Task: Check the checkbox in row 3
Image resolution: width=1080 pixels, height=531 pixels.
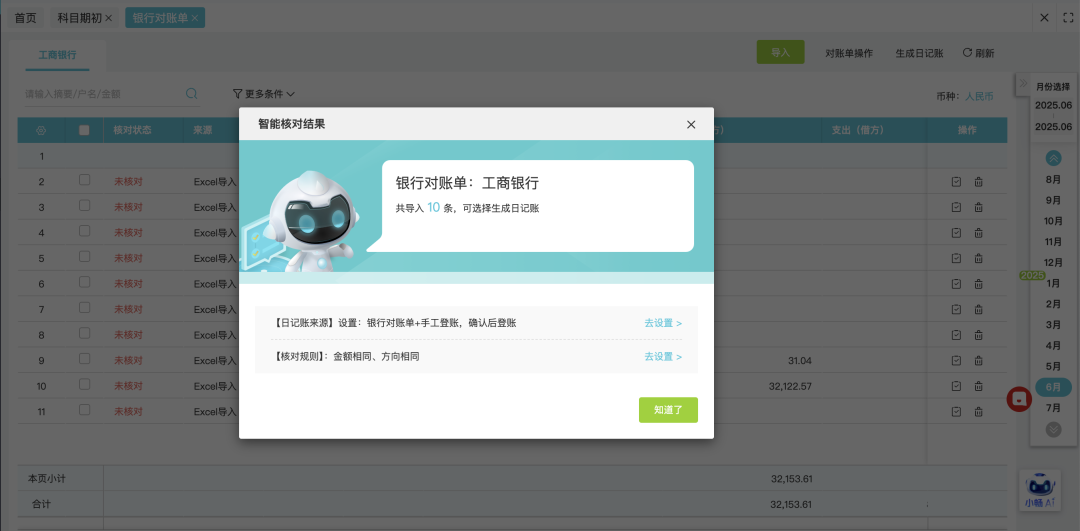Action: pos(84,205)
